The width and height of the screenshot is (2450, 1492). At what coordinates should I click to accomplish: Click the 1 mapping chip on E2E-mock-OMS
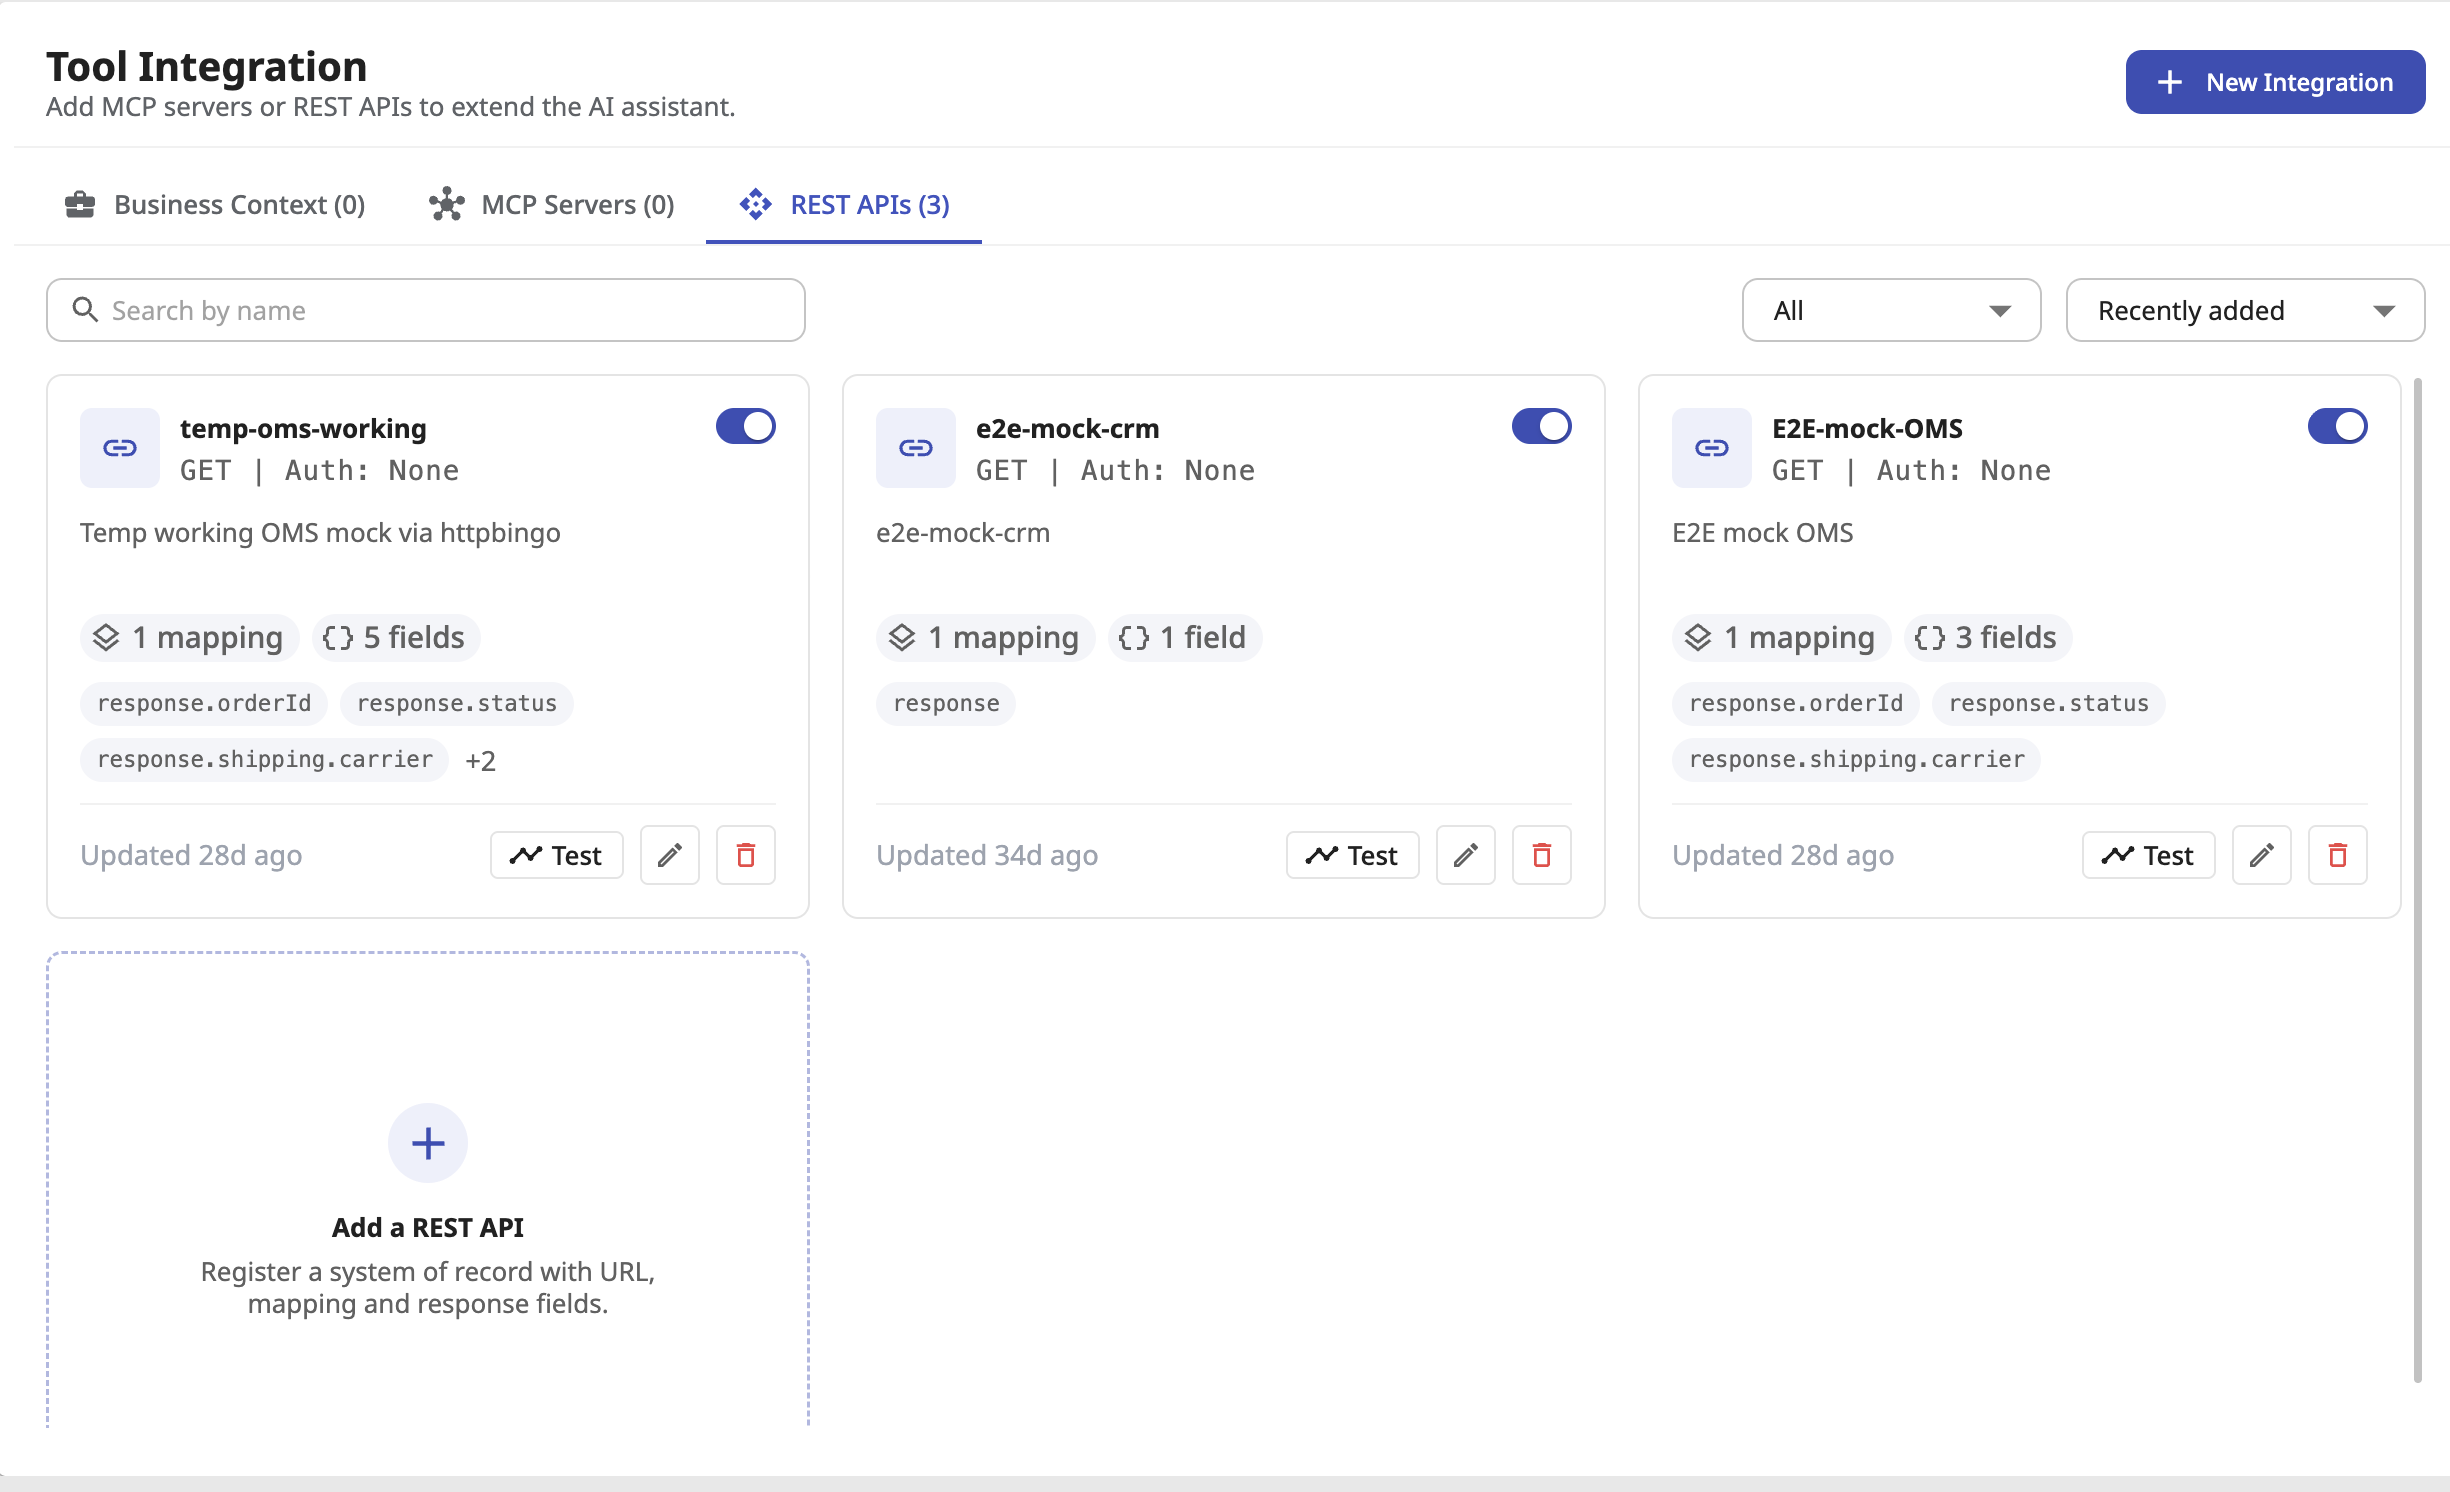tap(1782, 637)
